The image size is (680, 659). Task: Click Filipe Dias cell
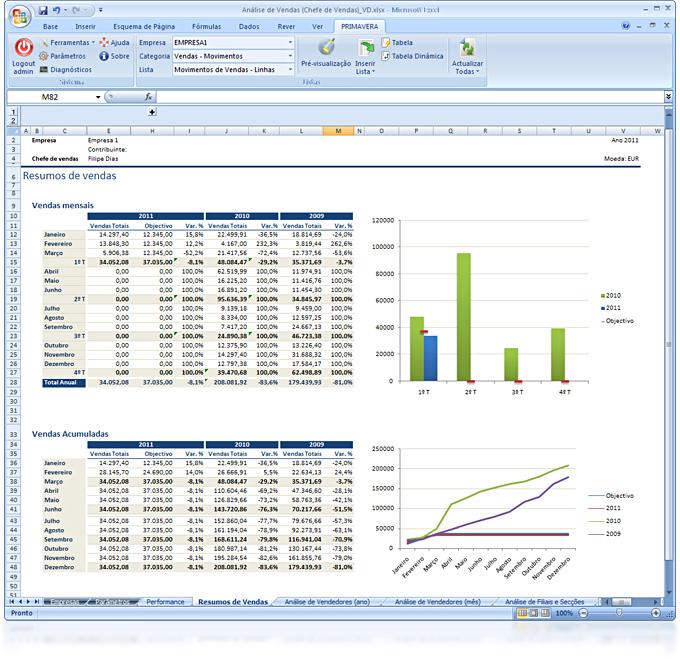coord(103,159)
